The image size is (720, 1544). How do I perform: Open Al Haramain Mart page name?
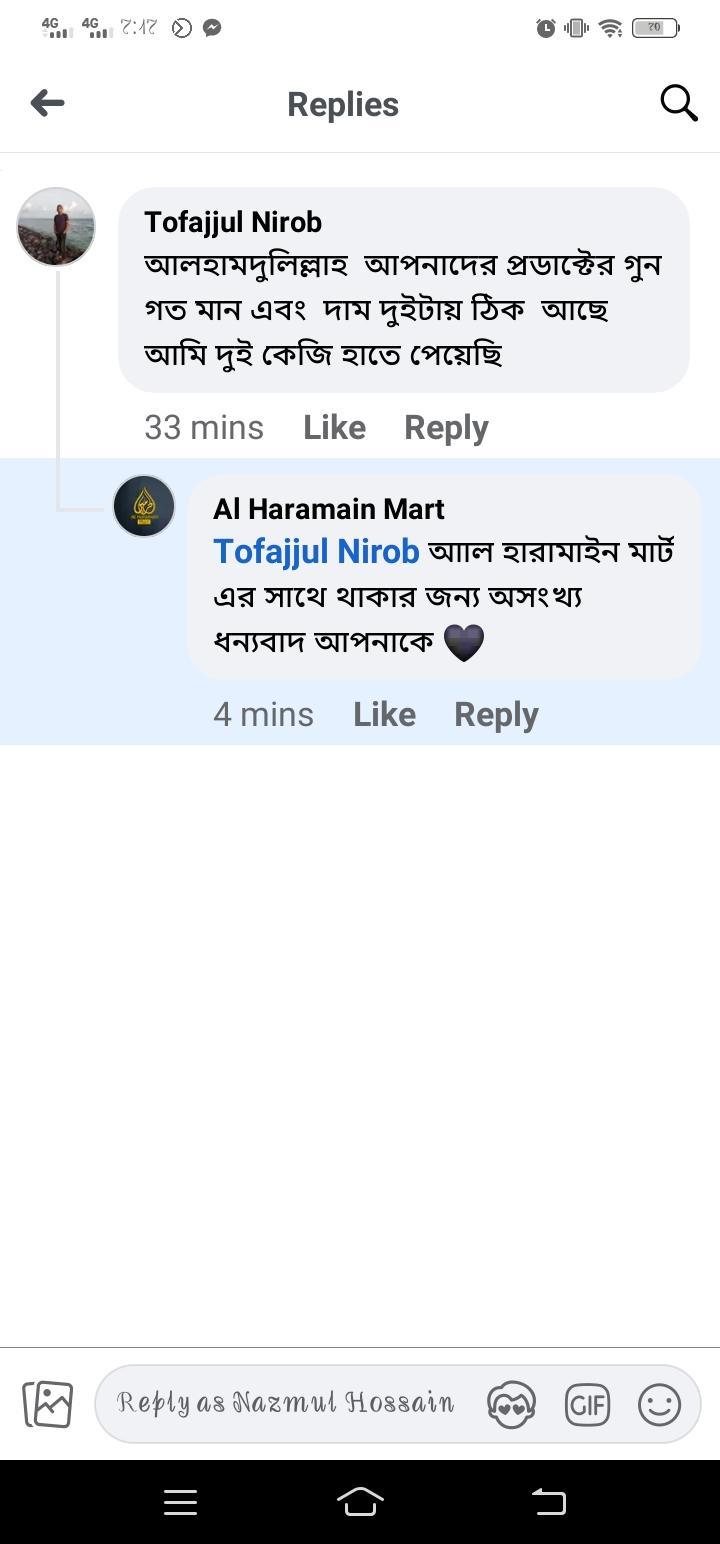tap(328, 509)
